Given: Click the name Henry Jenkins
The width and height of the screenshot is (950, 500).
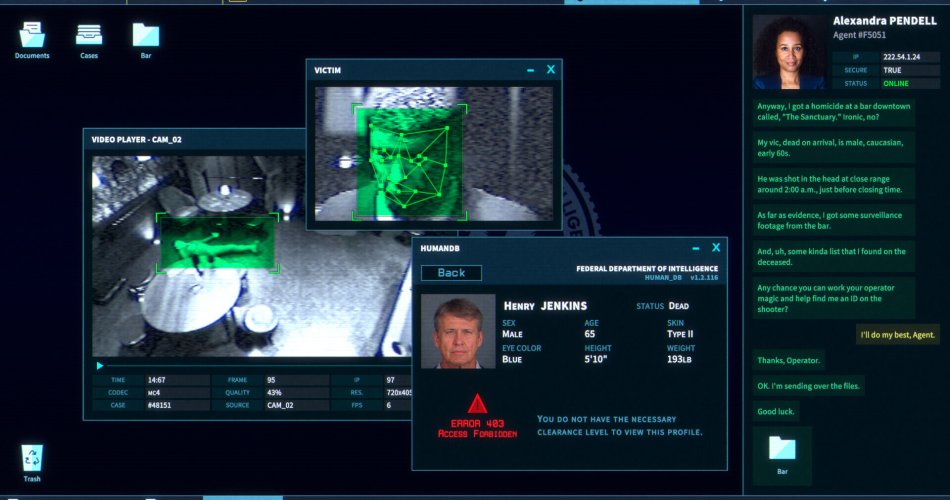Looking at the screenshot, I should click(x=545, y=306).
